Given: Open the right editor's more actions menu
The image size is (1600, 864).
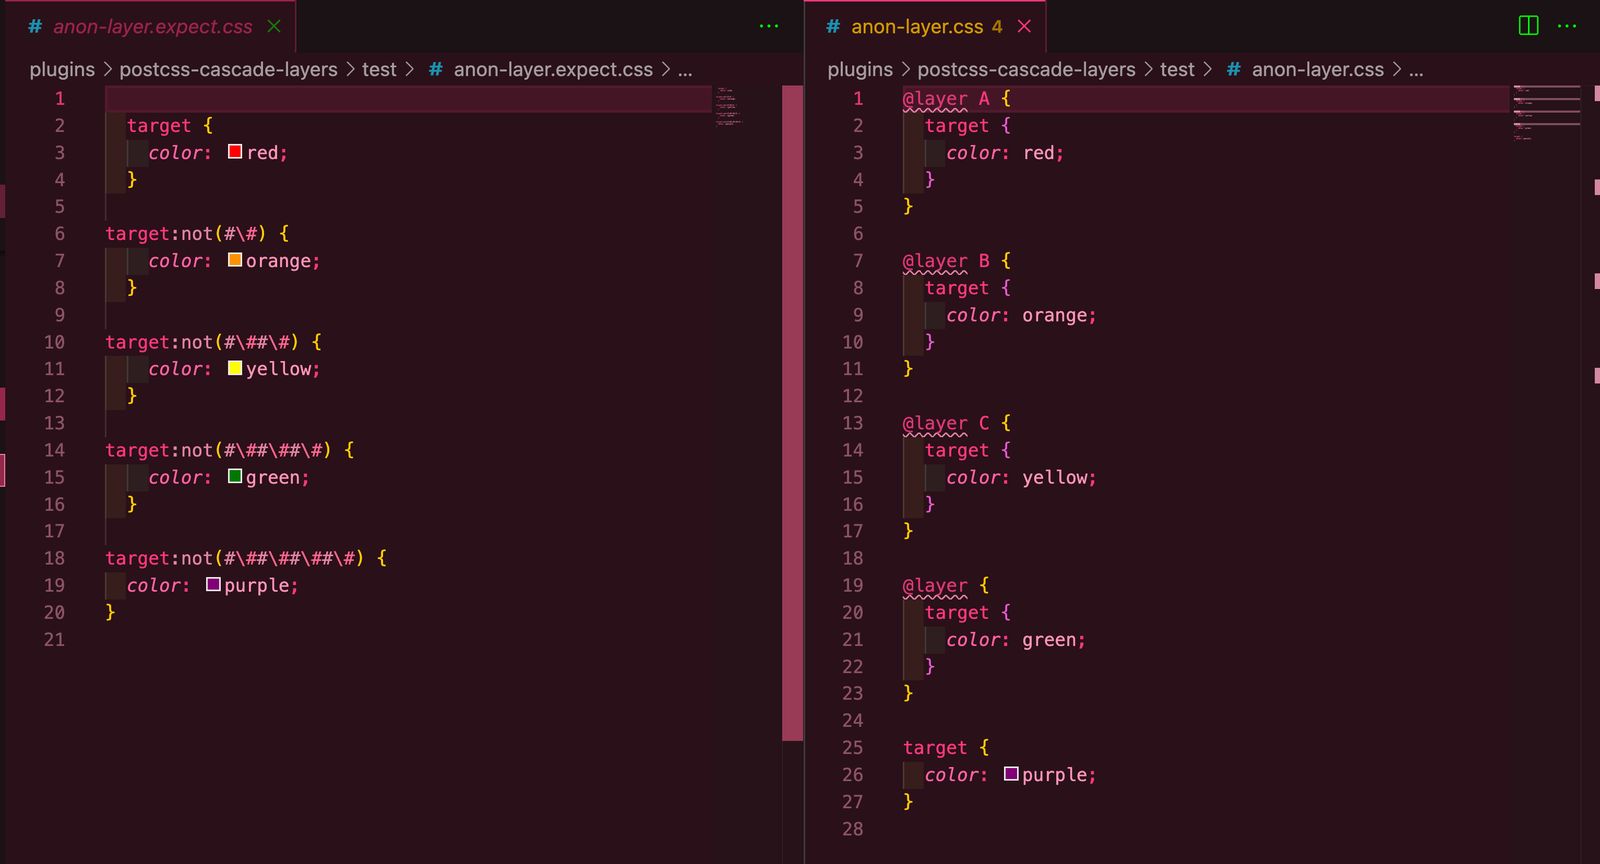Looking at the screenshot, I should [1567, 26].
